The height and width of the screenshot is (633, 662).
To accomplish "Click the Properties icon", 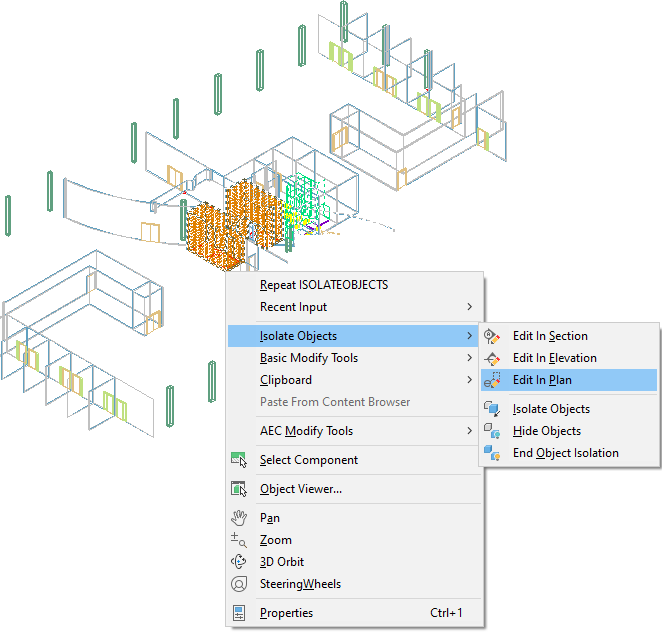I will coord(239,613).
